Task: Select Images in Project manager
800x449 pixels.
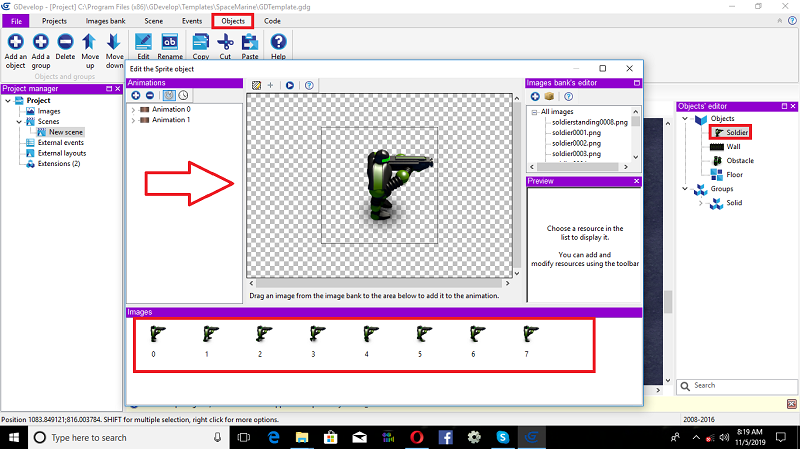Action: coord(49,111)
